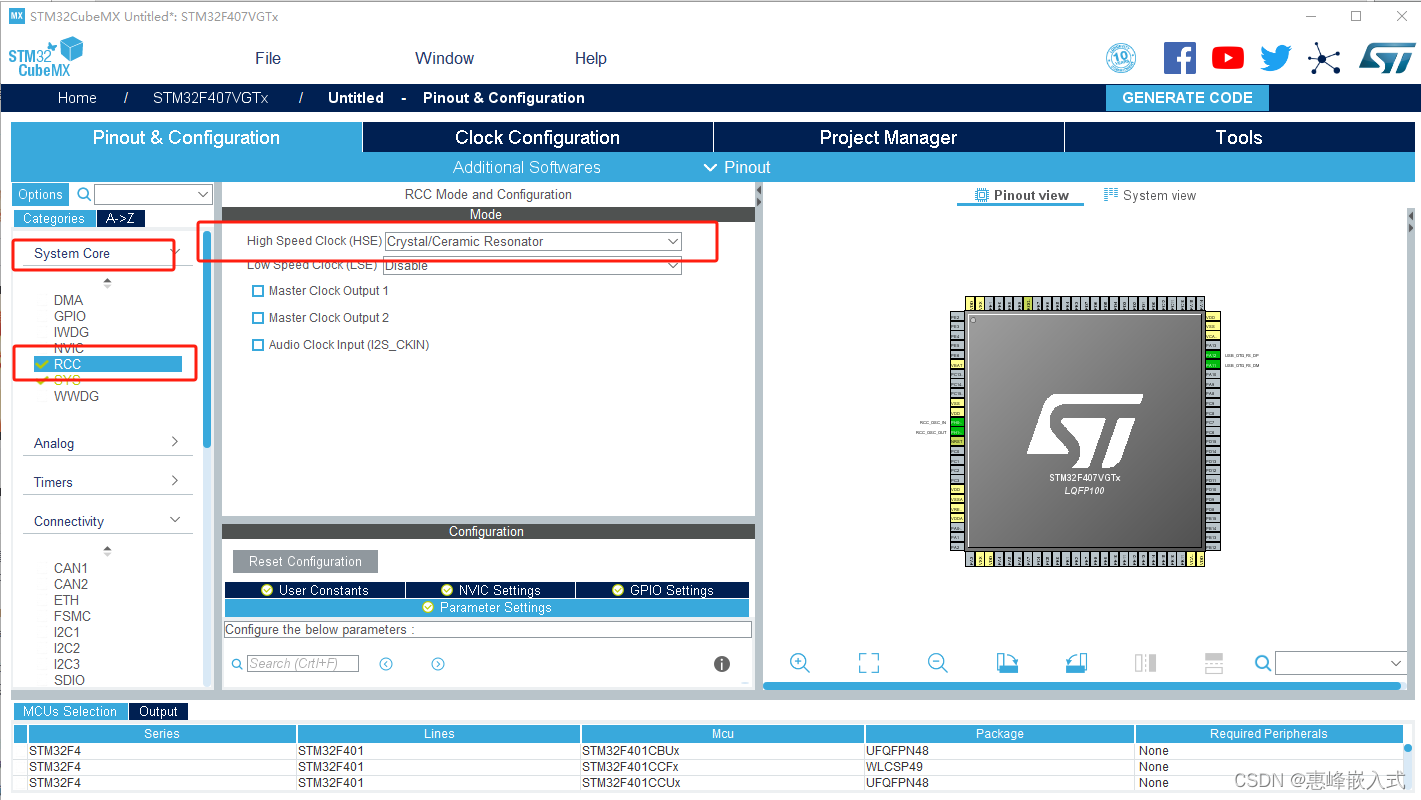Image resolution: width=1421 pixels, height=800 pixels.
Task: Click the Twitter icon in the header
Action: (1275, 57)
